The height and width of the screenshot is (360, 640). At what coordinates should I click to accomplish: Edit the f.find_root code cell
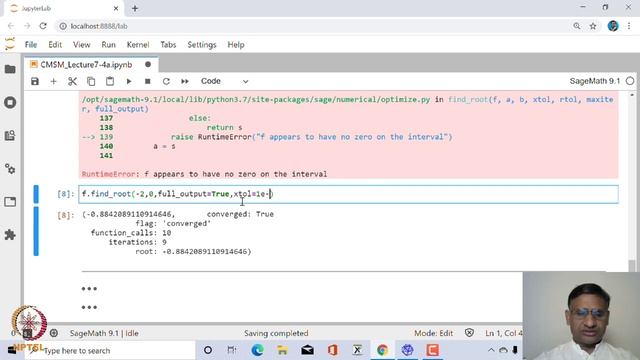click(x=348, y=194)
